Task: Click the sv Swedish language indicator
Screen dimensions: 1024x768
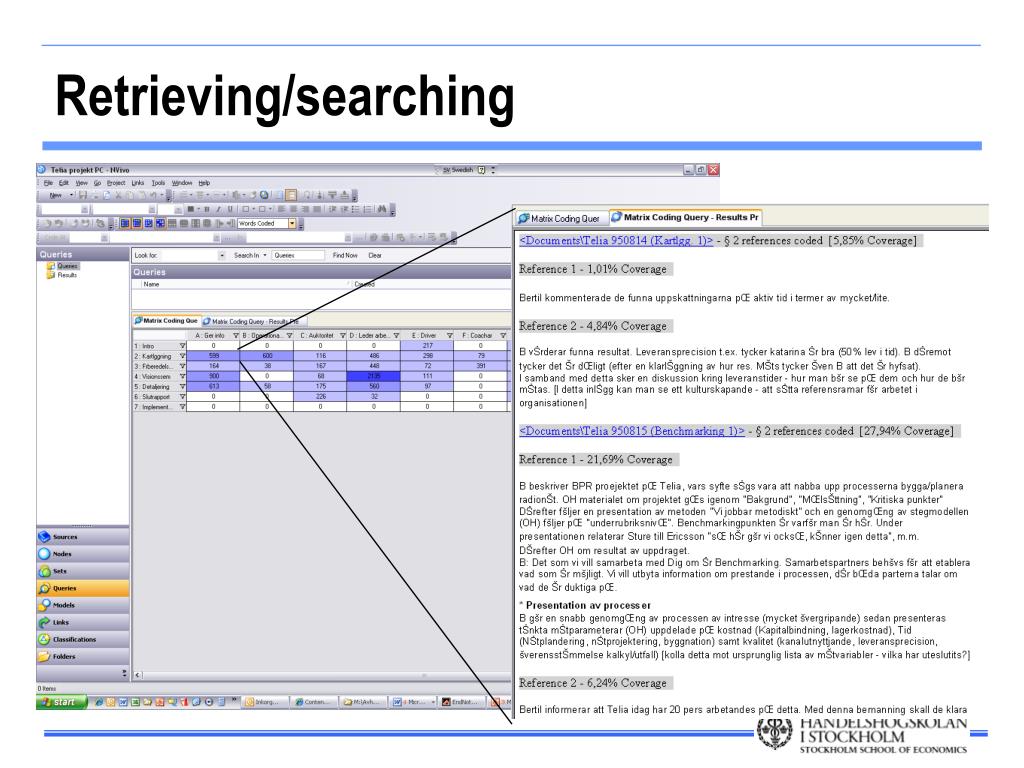Action: pos(458,170)
